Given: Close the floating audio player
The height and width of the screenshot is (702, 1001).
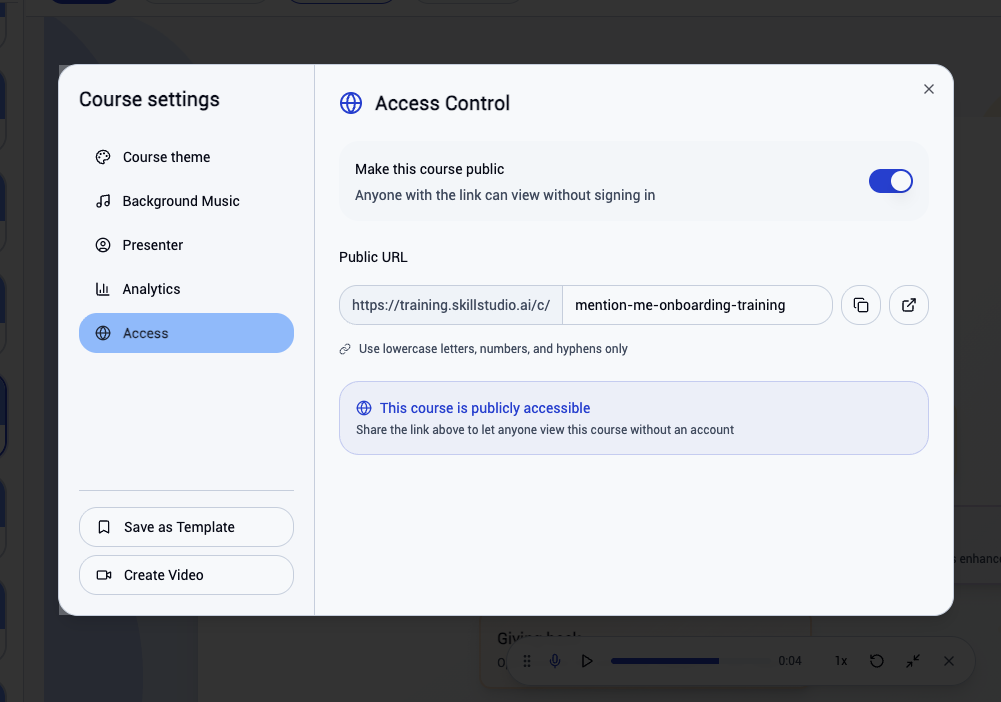Looking at the screenshot, I should tap(949, 661).
